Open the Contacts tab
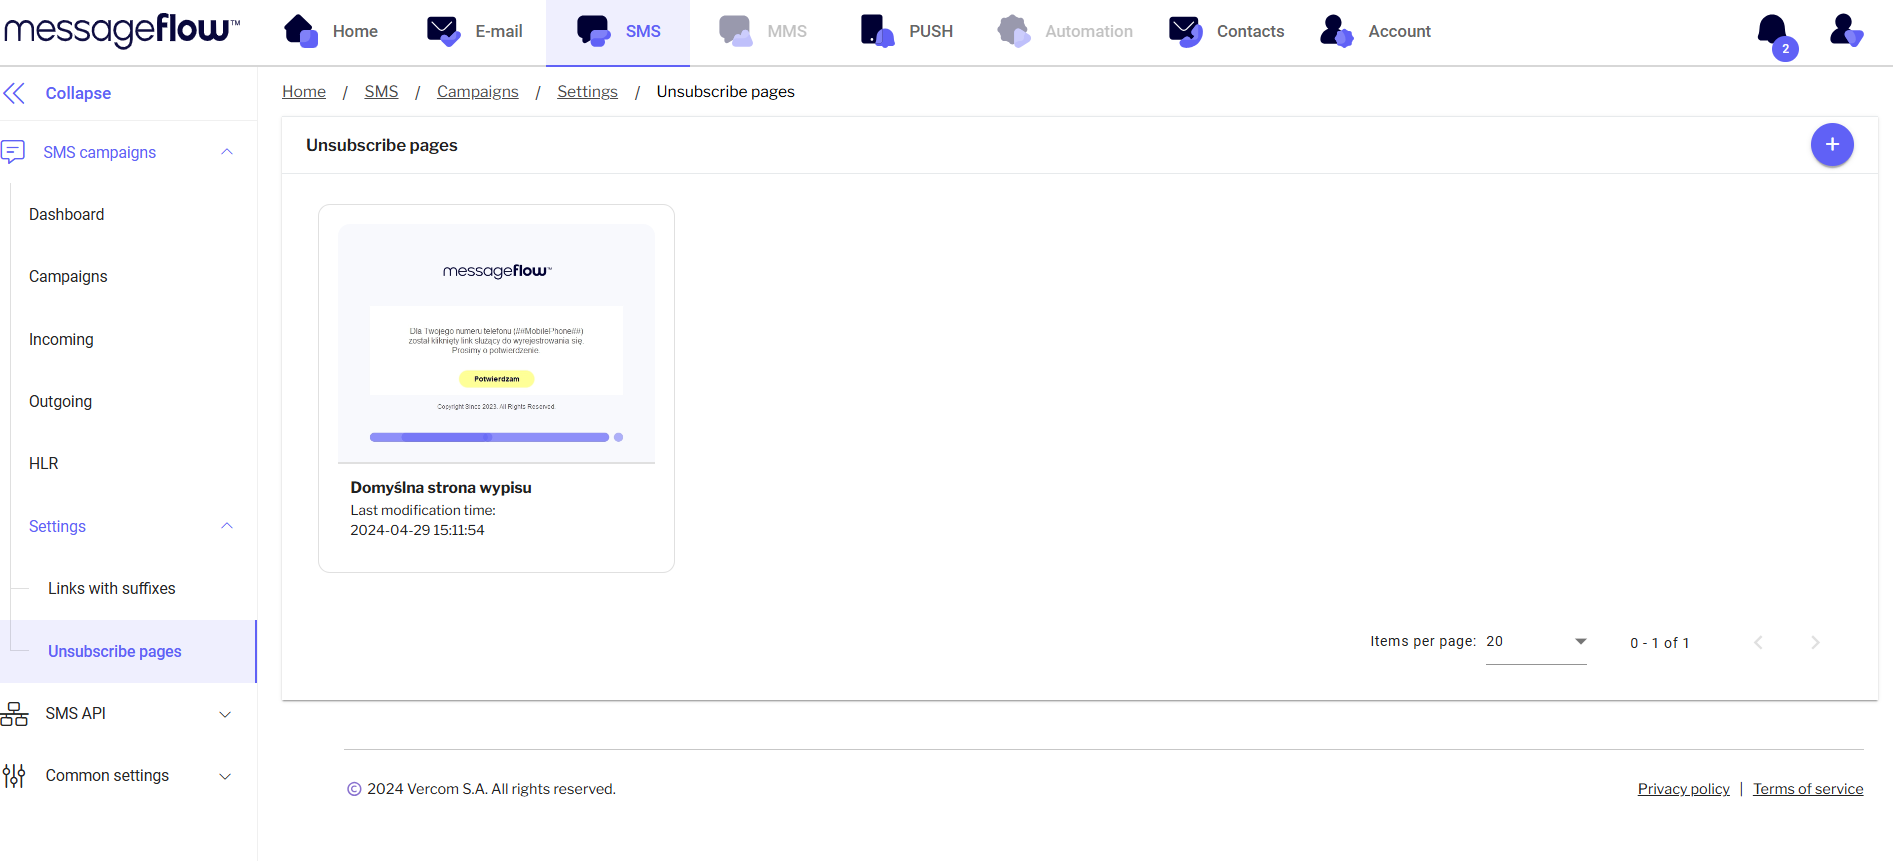1893x861 pixels. 1227,32
